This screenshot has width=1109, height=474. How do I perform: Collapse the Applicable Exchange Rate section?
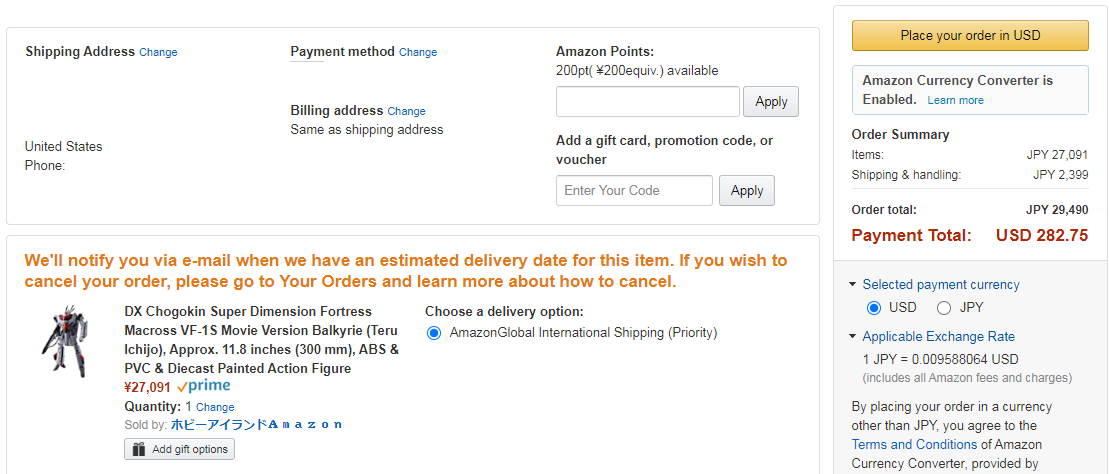coord(853,337)
